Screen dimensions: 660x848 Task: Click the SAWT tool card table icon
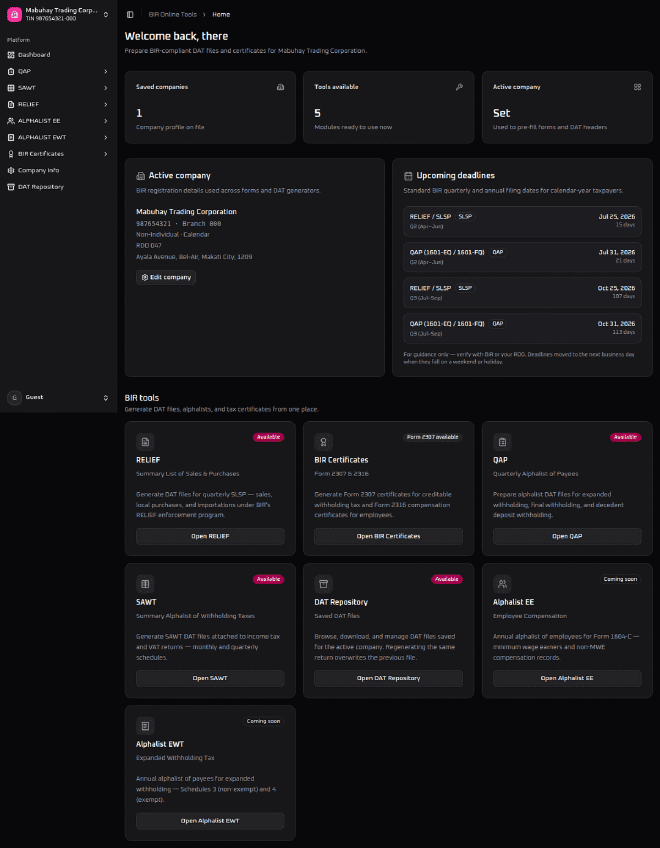[x=145, y=584]
